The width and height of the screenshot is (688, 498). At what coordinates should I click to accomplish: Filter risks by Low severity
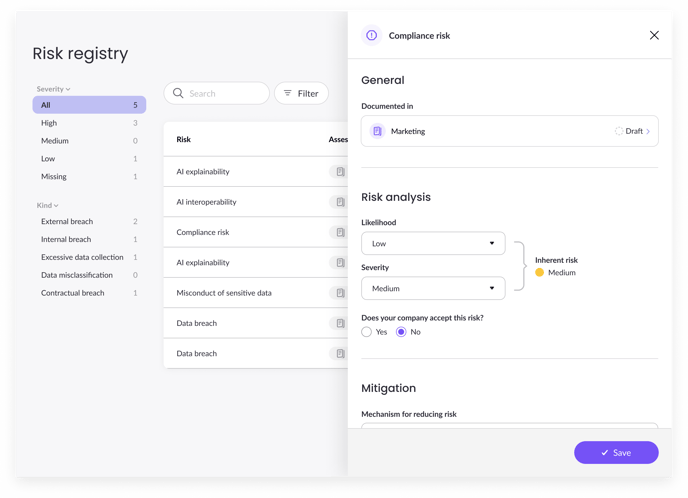click(89, 159)
